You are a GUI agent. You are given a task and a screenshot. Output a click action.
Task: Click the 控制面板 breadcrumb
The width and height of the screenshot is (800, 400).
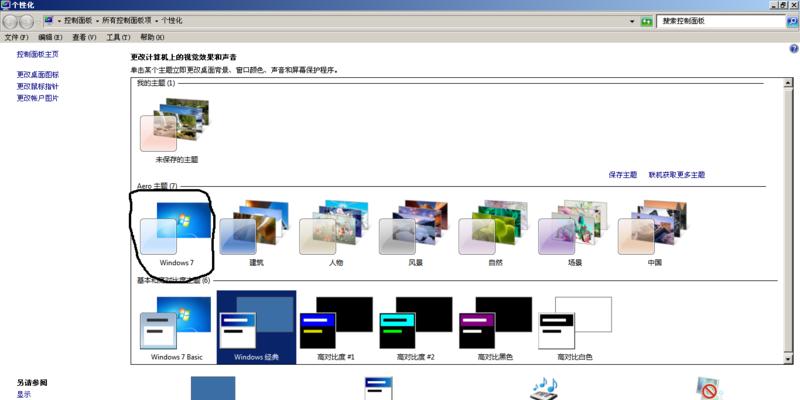tap(78, 21)
